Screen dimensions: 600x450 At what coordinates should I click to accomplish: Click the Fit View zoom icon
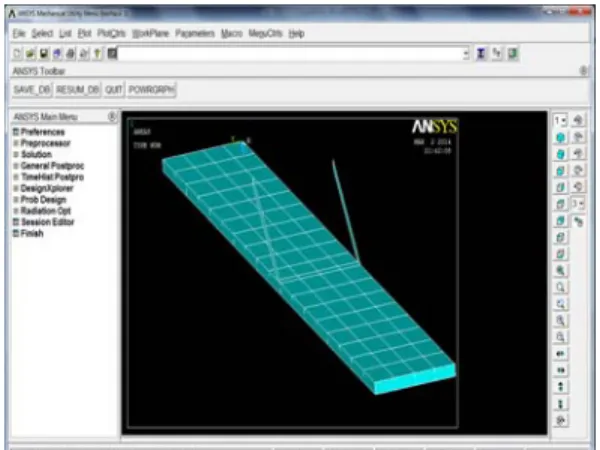click(x=560, y=271)
